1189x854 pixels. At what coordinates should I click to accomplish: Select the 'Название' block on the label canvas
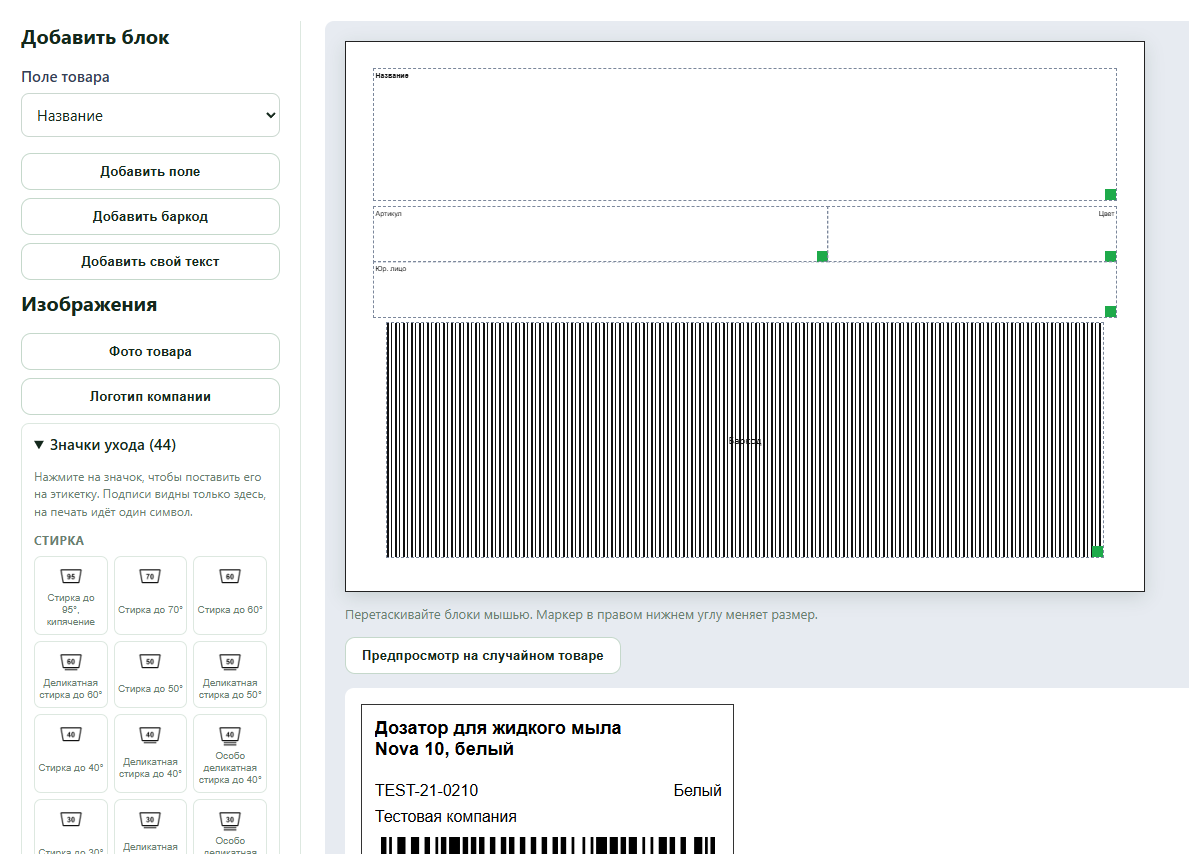coord(745,134)
